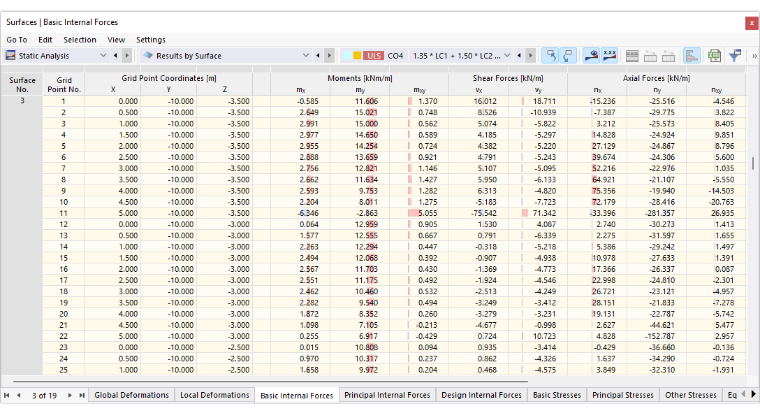Go to next results category arrow
This screenshot has height=414, width=760.
(x=329, y=56)
